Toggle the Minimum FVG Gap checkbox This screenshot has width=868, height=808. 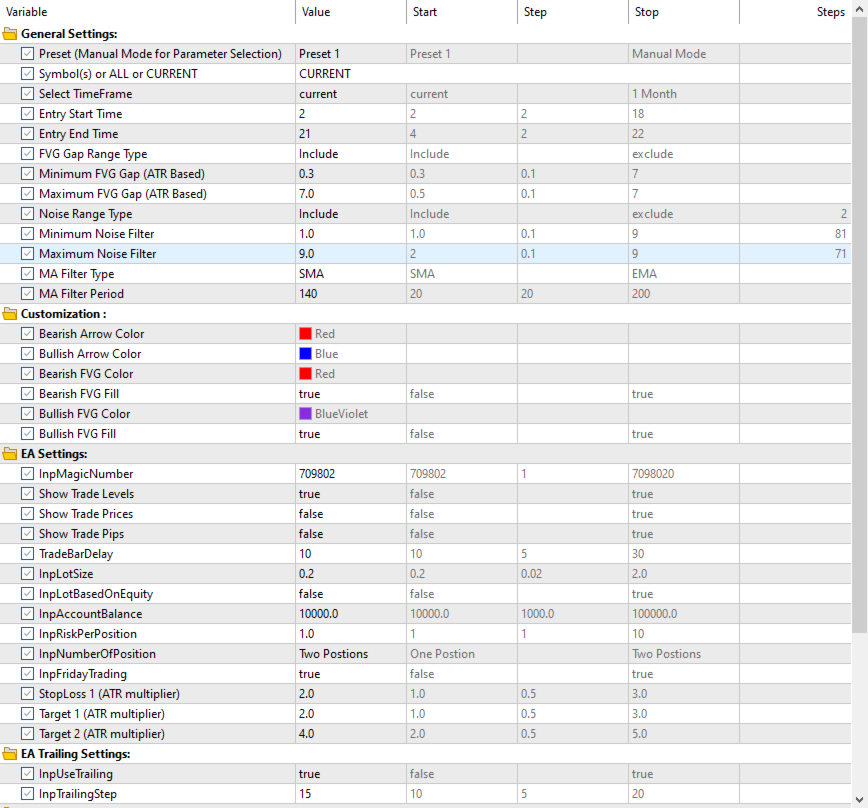[27, 174]
